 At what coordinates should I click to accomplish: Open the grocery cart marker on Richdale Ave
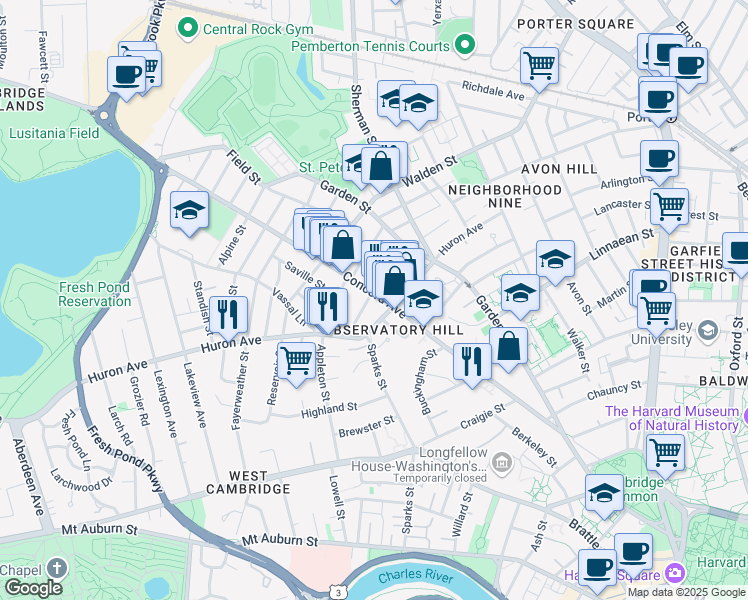pos(539,65)
